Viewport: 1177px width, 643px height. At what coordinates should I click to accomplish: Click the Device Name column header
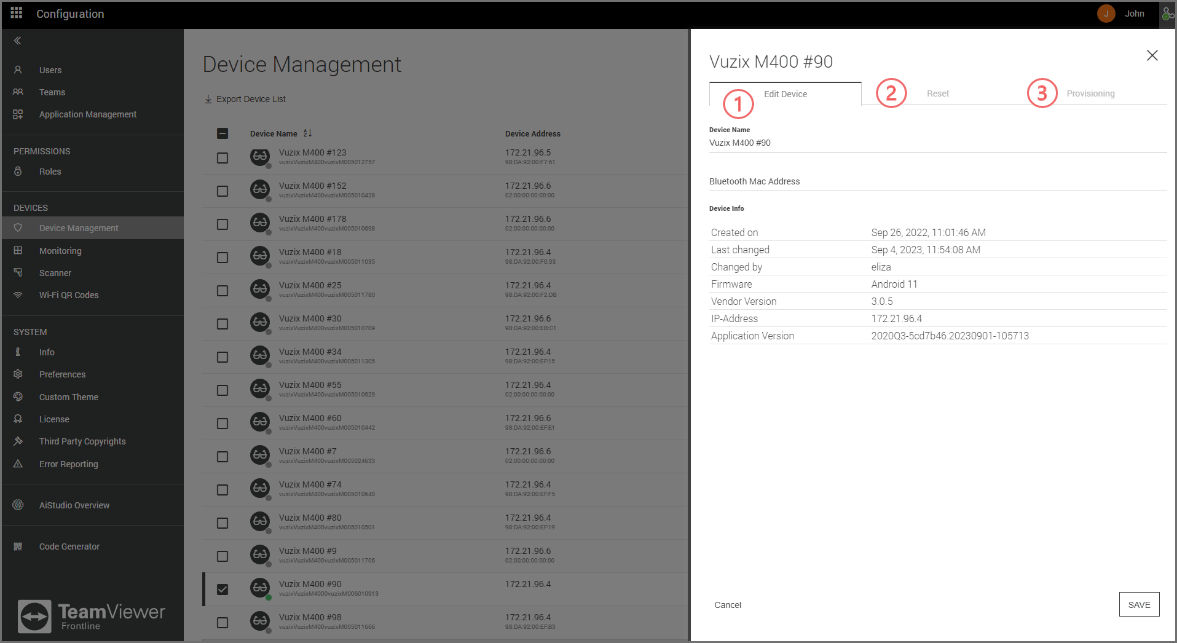pos(273,134)
